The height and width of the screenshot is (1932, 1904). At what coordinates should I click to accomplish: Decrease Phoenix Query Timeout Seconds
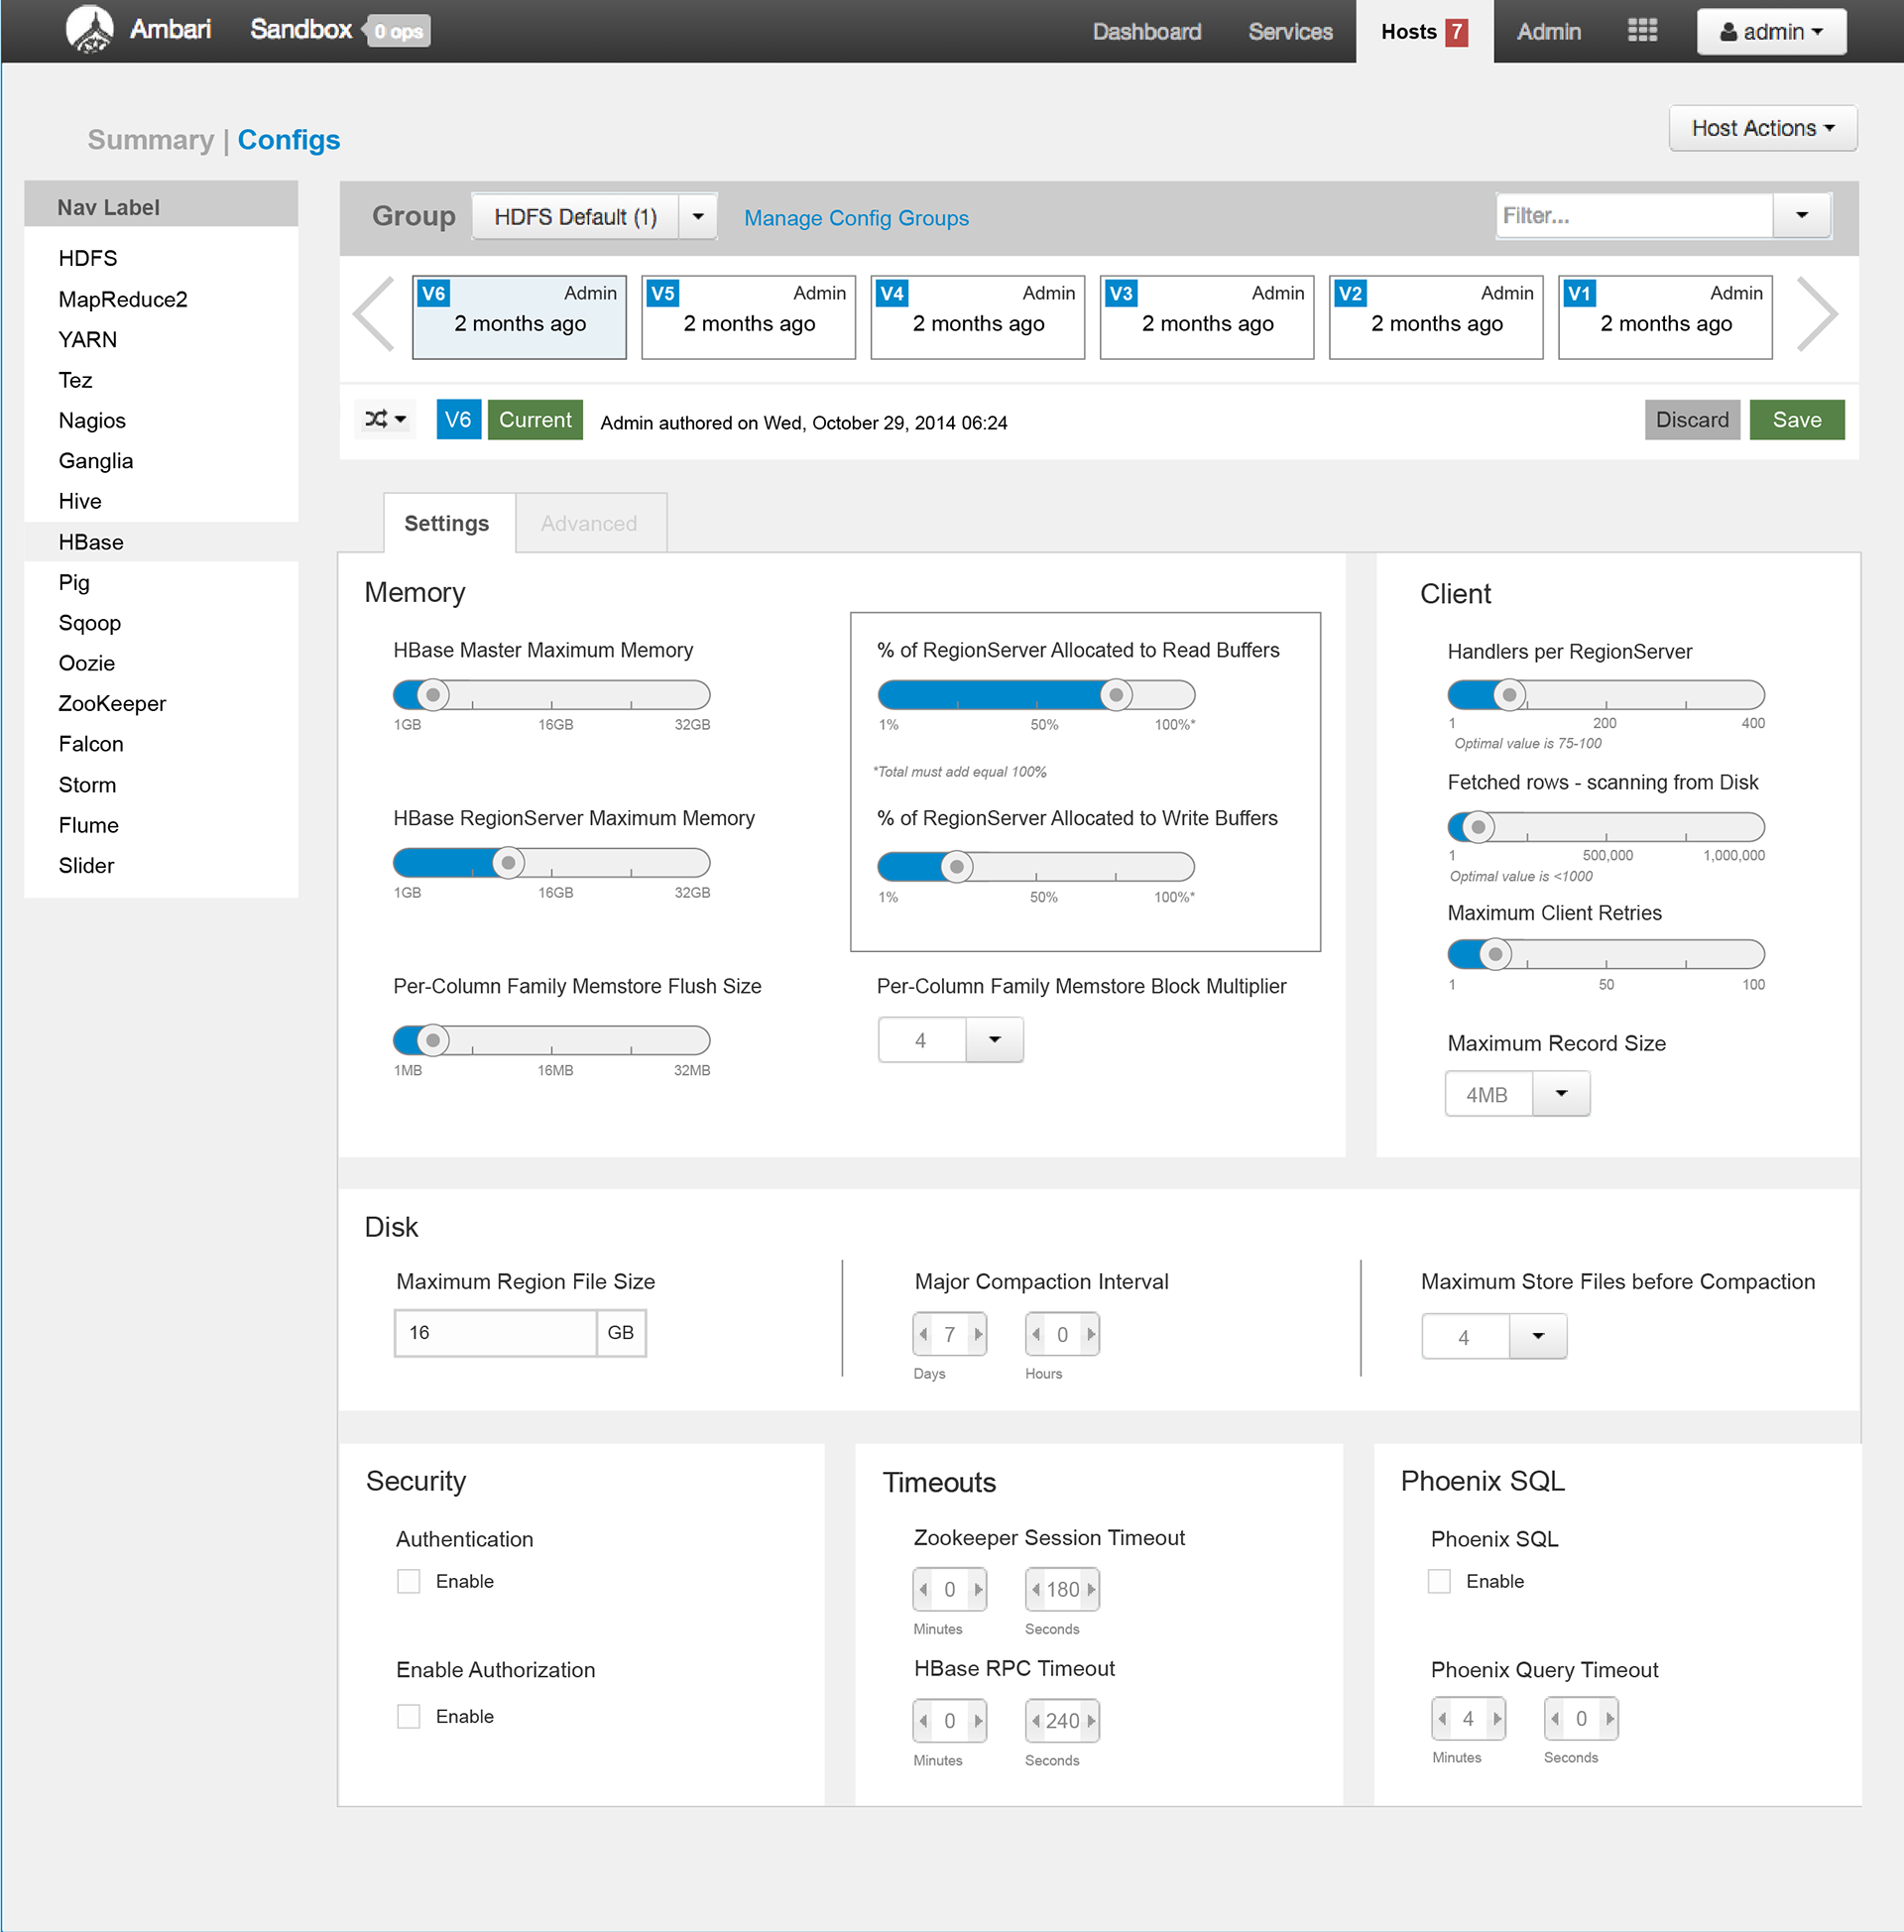tap(1555, 1718)
